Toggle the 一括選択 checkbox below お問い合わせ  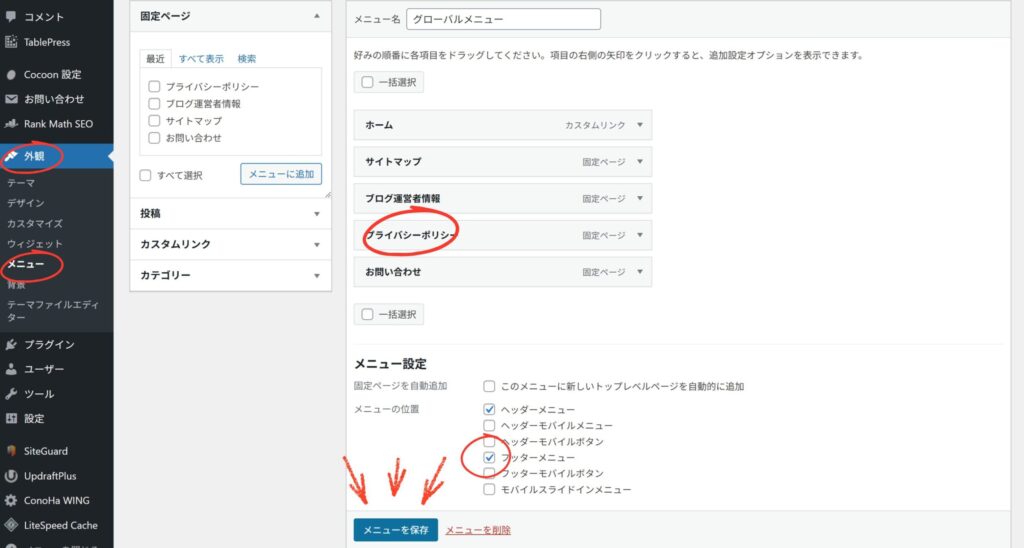coord(368,314)
